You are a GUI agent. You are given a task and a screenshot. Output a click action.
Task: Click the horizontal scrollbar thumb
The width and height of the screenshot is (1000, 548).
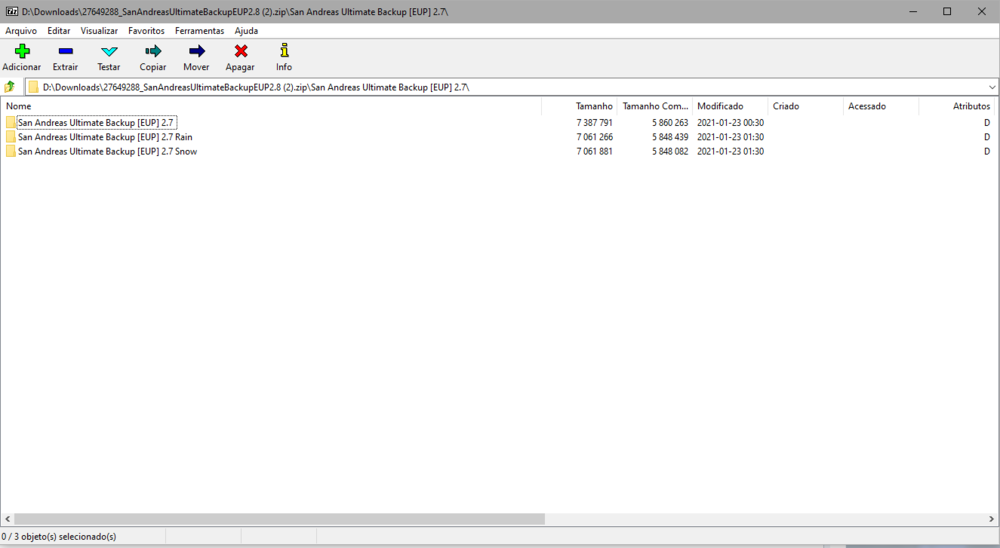coord(279,519)
